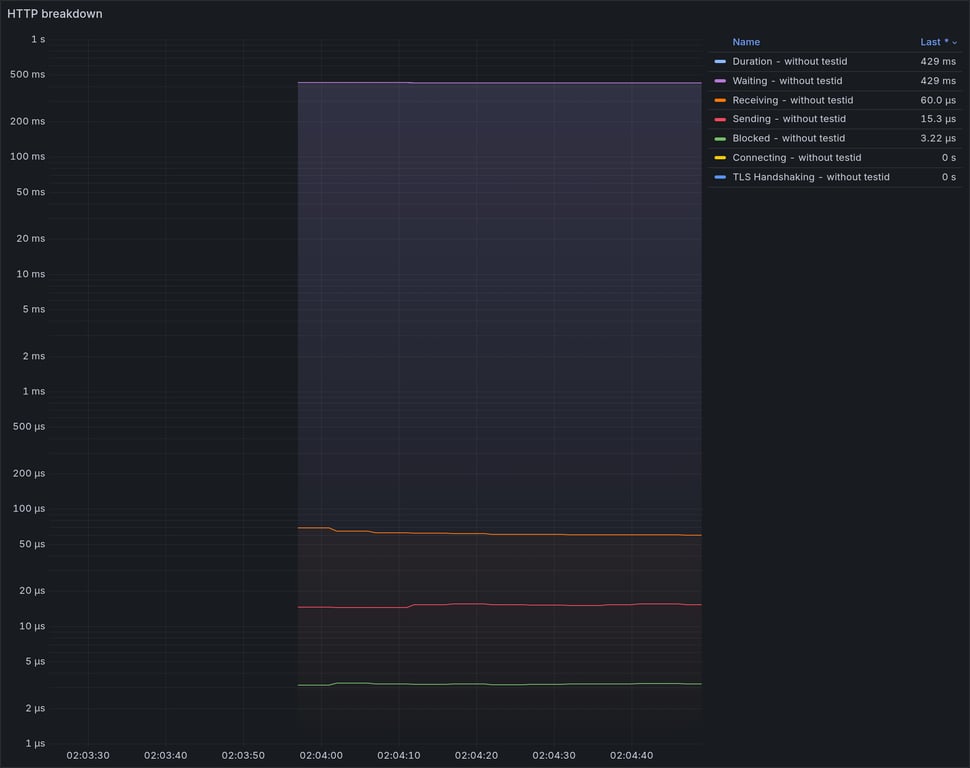970x768 pixels.
Task: Click the 429 ms value for Duration
Action: click(x=938, y=61)
